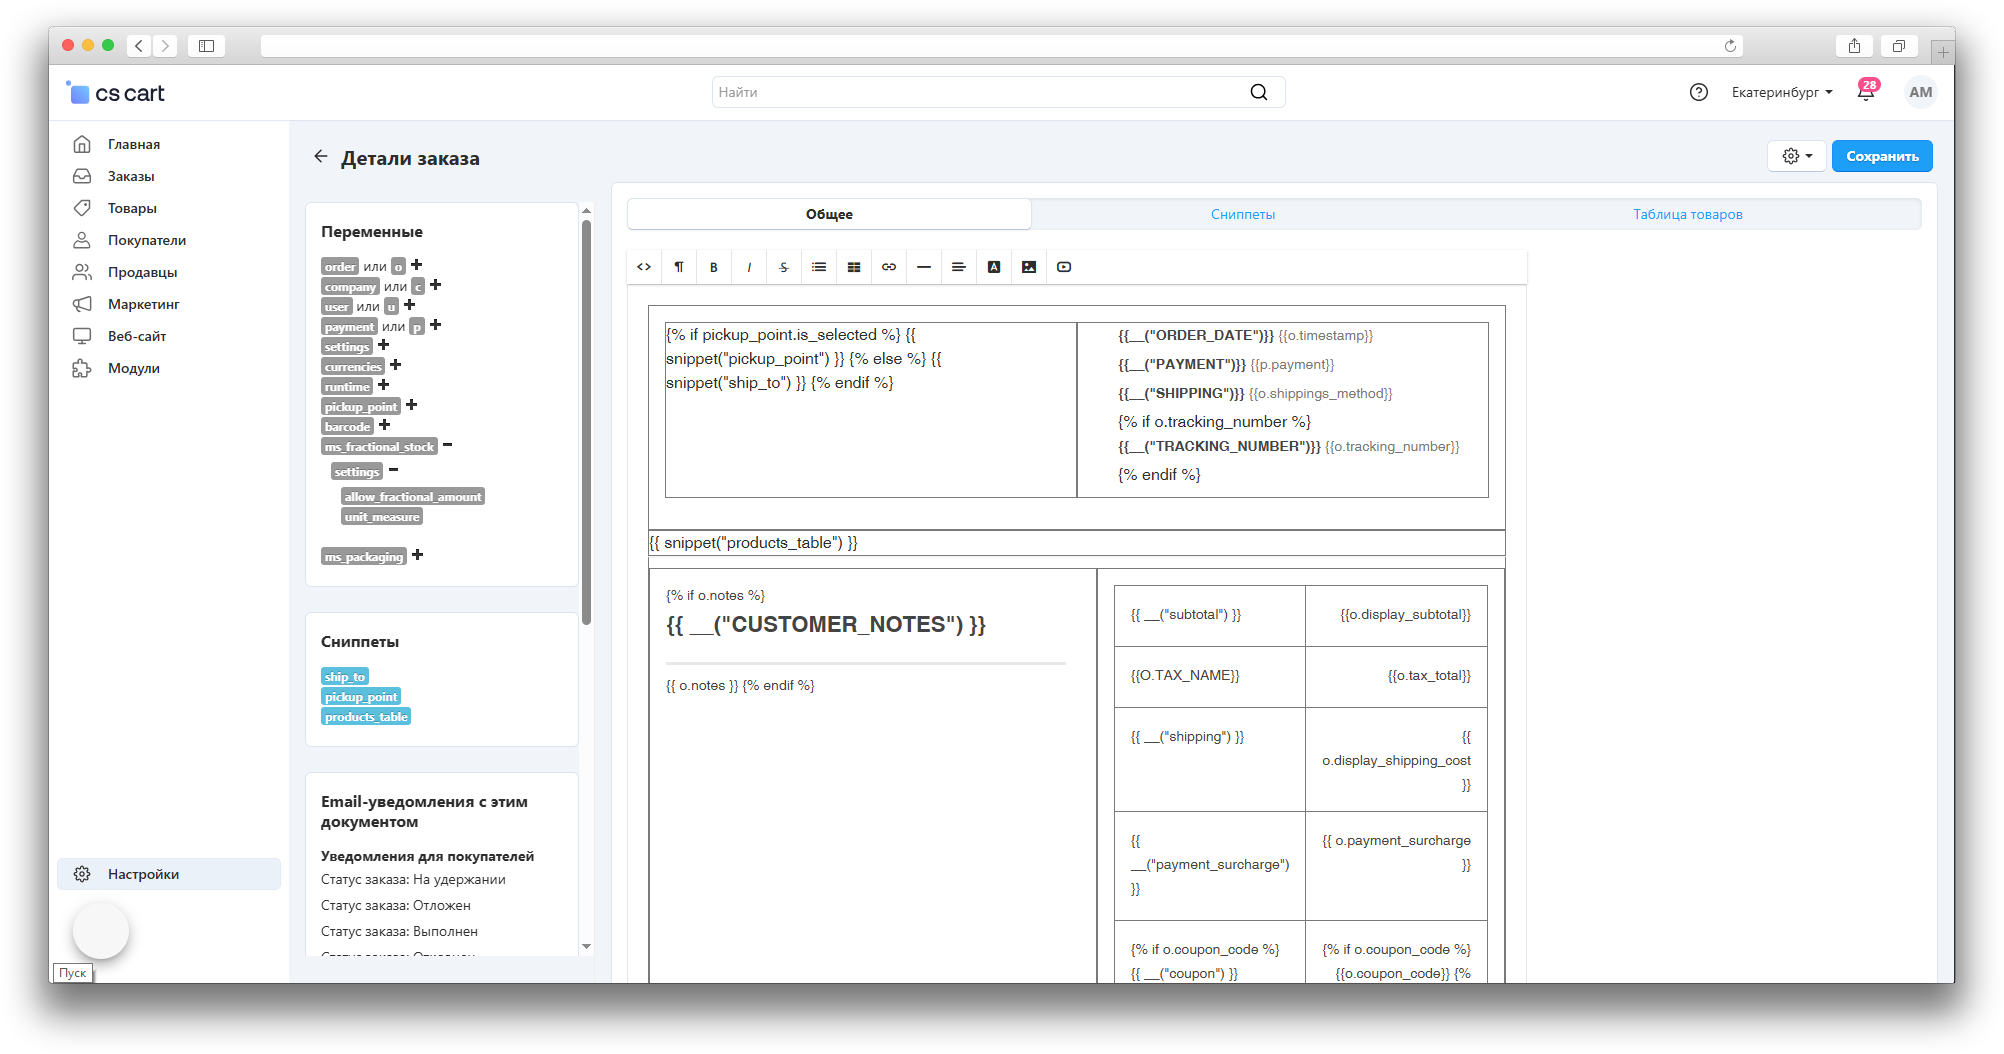Open gear actions dropdown next to Сохранить
The image size is (2004, 1054).
[x=1796, y=156]
